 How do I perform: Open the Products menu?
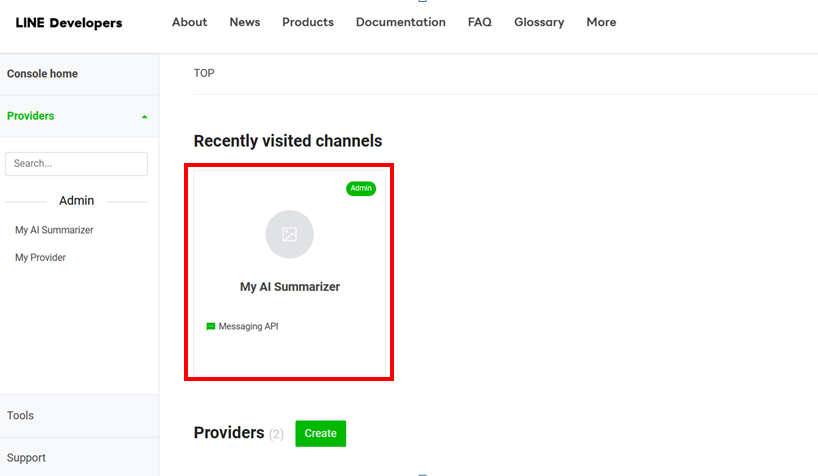click(307, 22)
